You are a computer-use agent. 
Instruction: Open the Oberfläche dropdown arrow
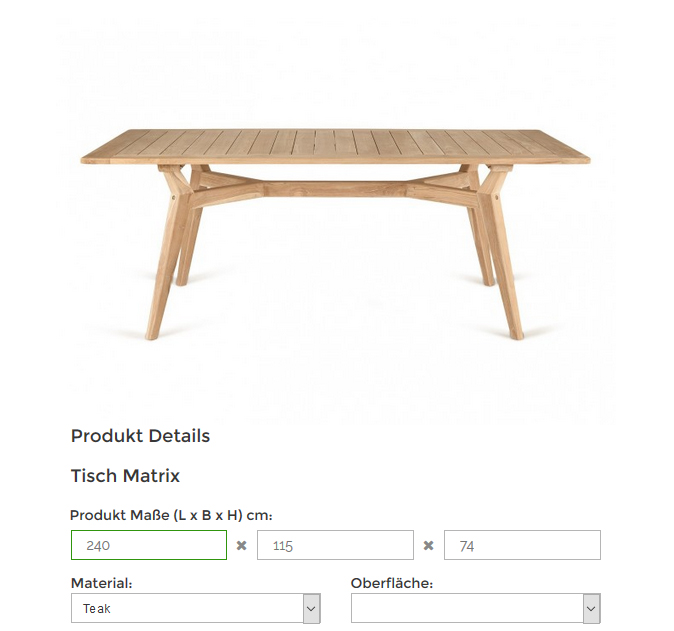(x=591, y=608)
